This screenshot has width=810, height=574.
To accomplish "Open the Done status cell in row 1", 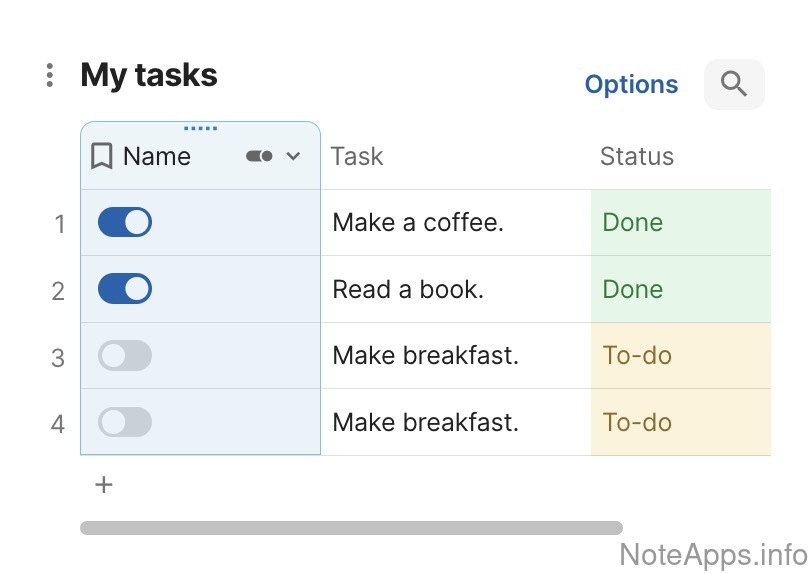I will click(680, 222).
